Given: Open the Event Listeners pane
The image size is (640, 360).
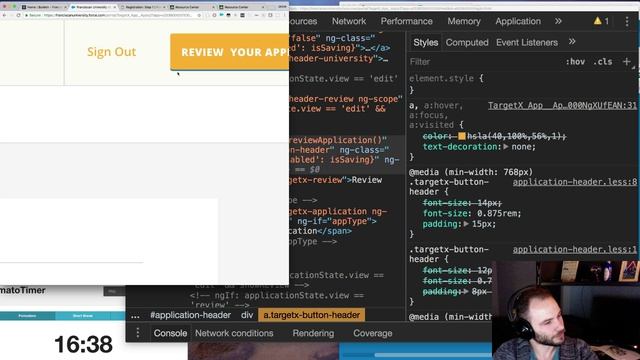Looking at the screenshot, I should (x=527, y=42).
